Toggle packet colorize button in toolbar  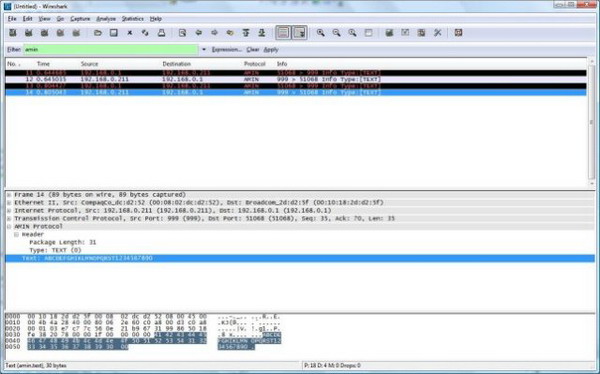283,33
